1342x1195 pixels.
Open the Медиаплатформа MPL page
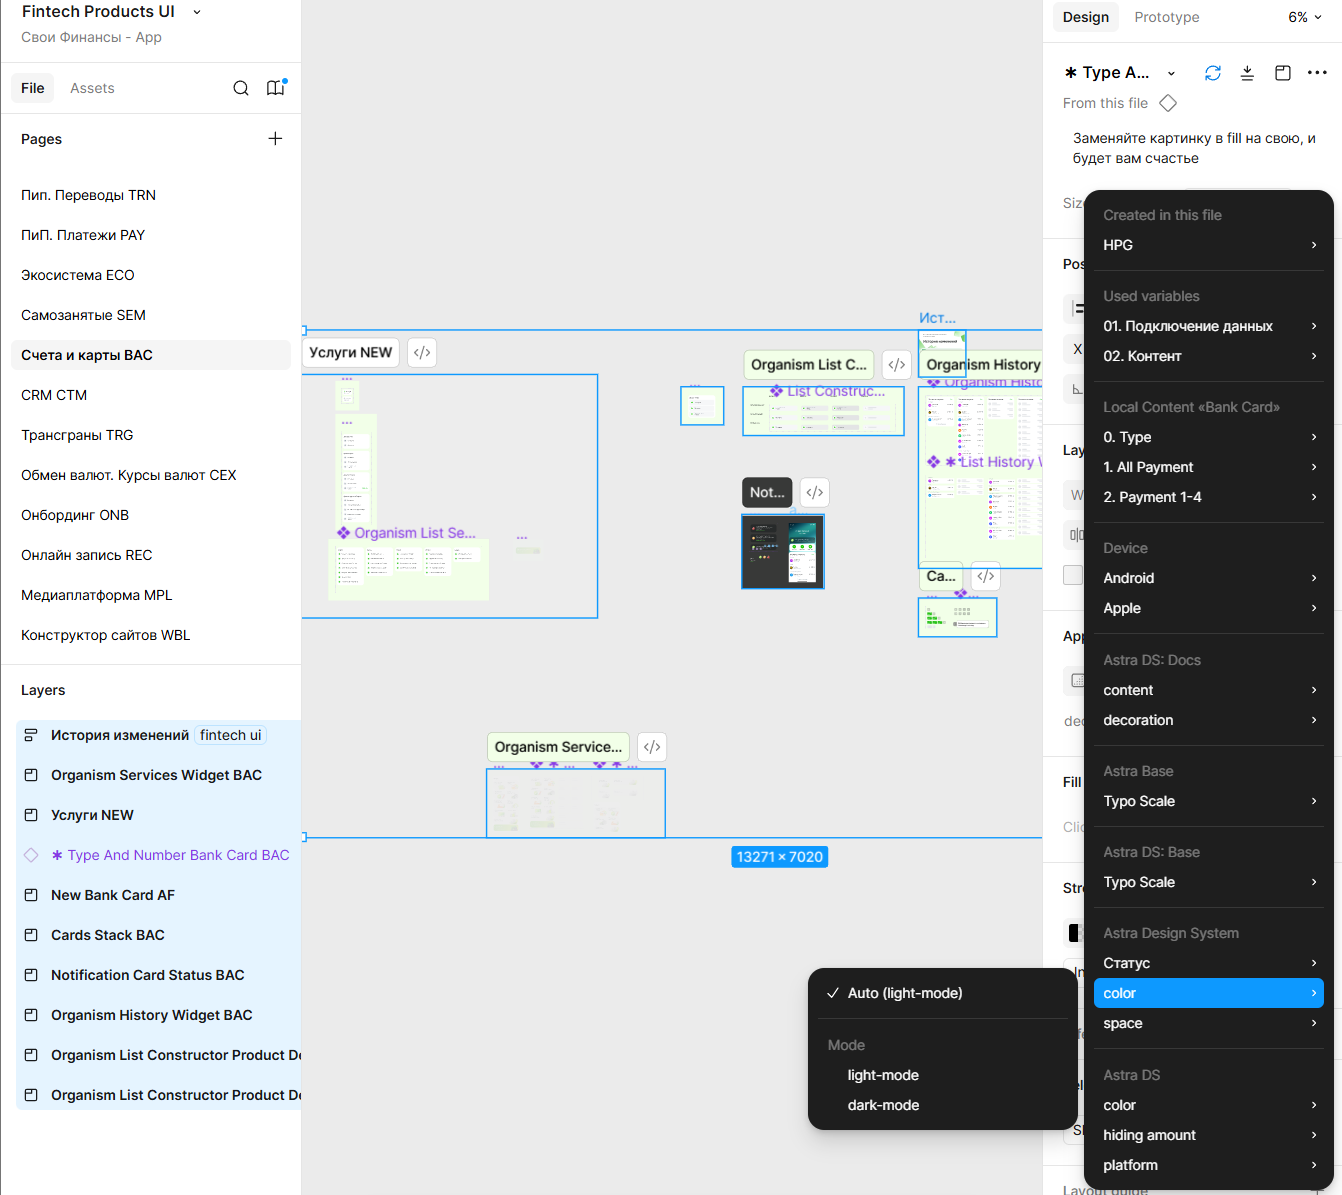(151, 595)
